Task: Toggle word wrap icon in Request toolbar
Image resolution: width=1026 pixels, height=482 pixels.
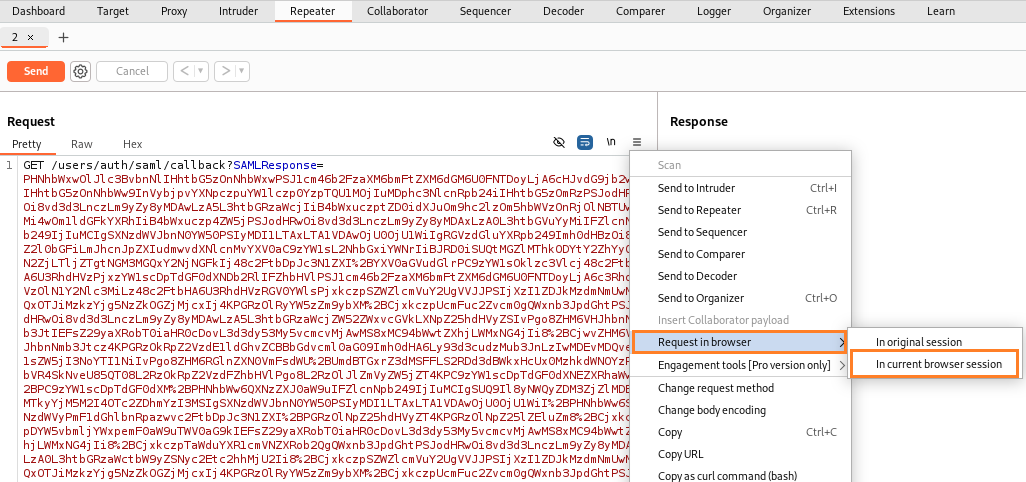Action: point(585,142)
